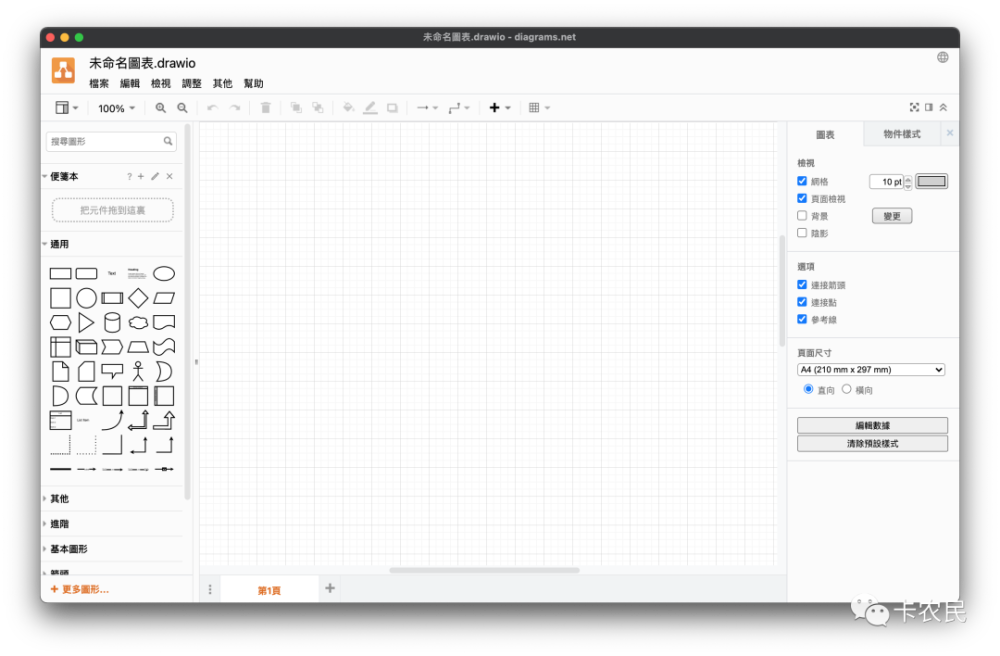Add a new page with plus button
Screen dimensions: 1000x656
330,588
